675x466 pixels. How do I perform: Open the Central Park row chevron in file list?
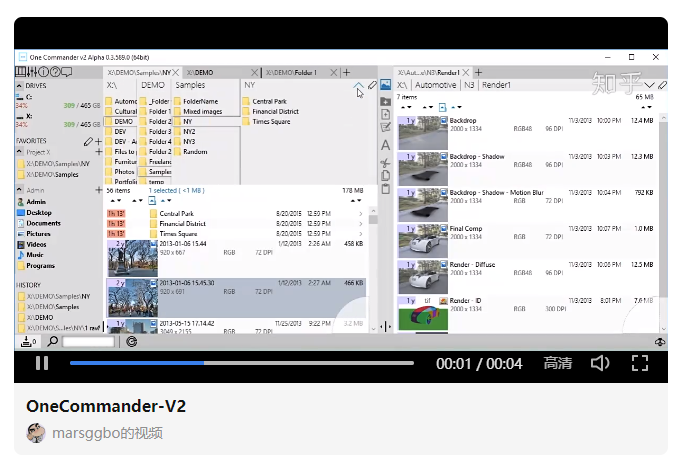(361, 213)
